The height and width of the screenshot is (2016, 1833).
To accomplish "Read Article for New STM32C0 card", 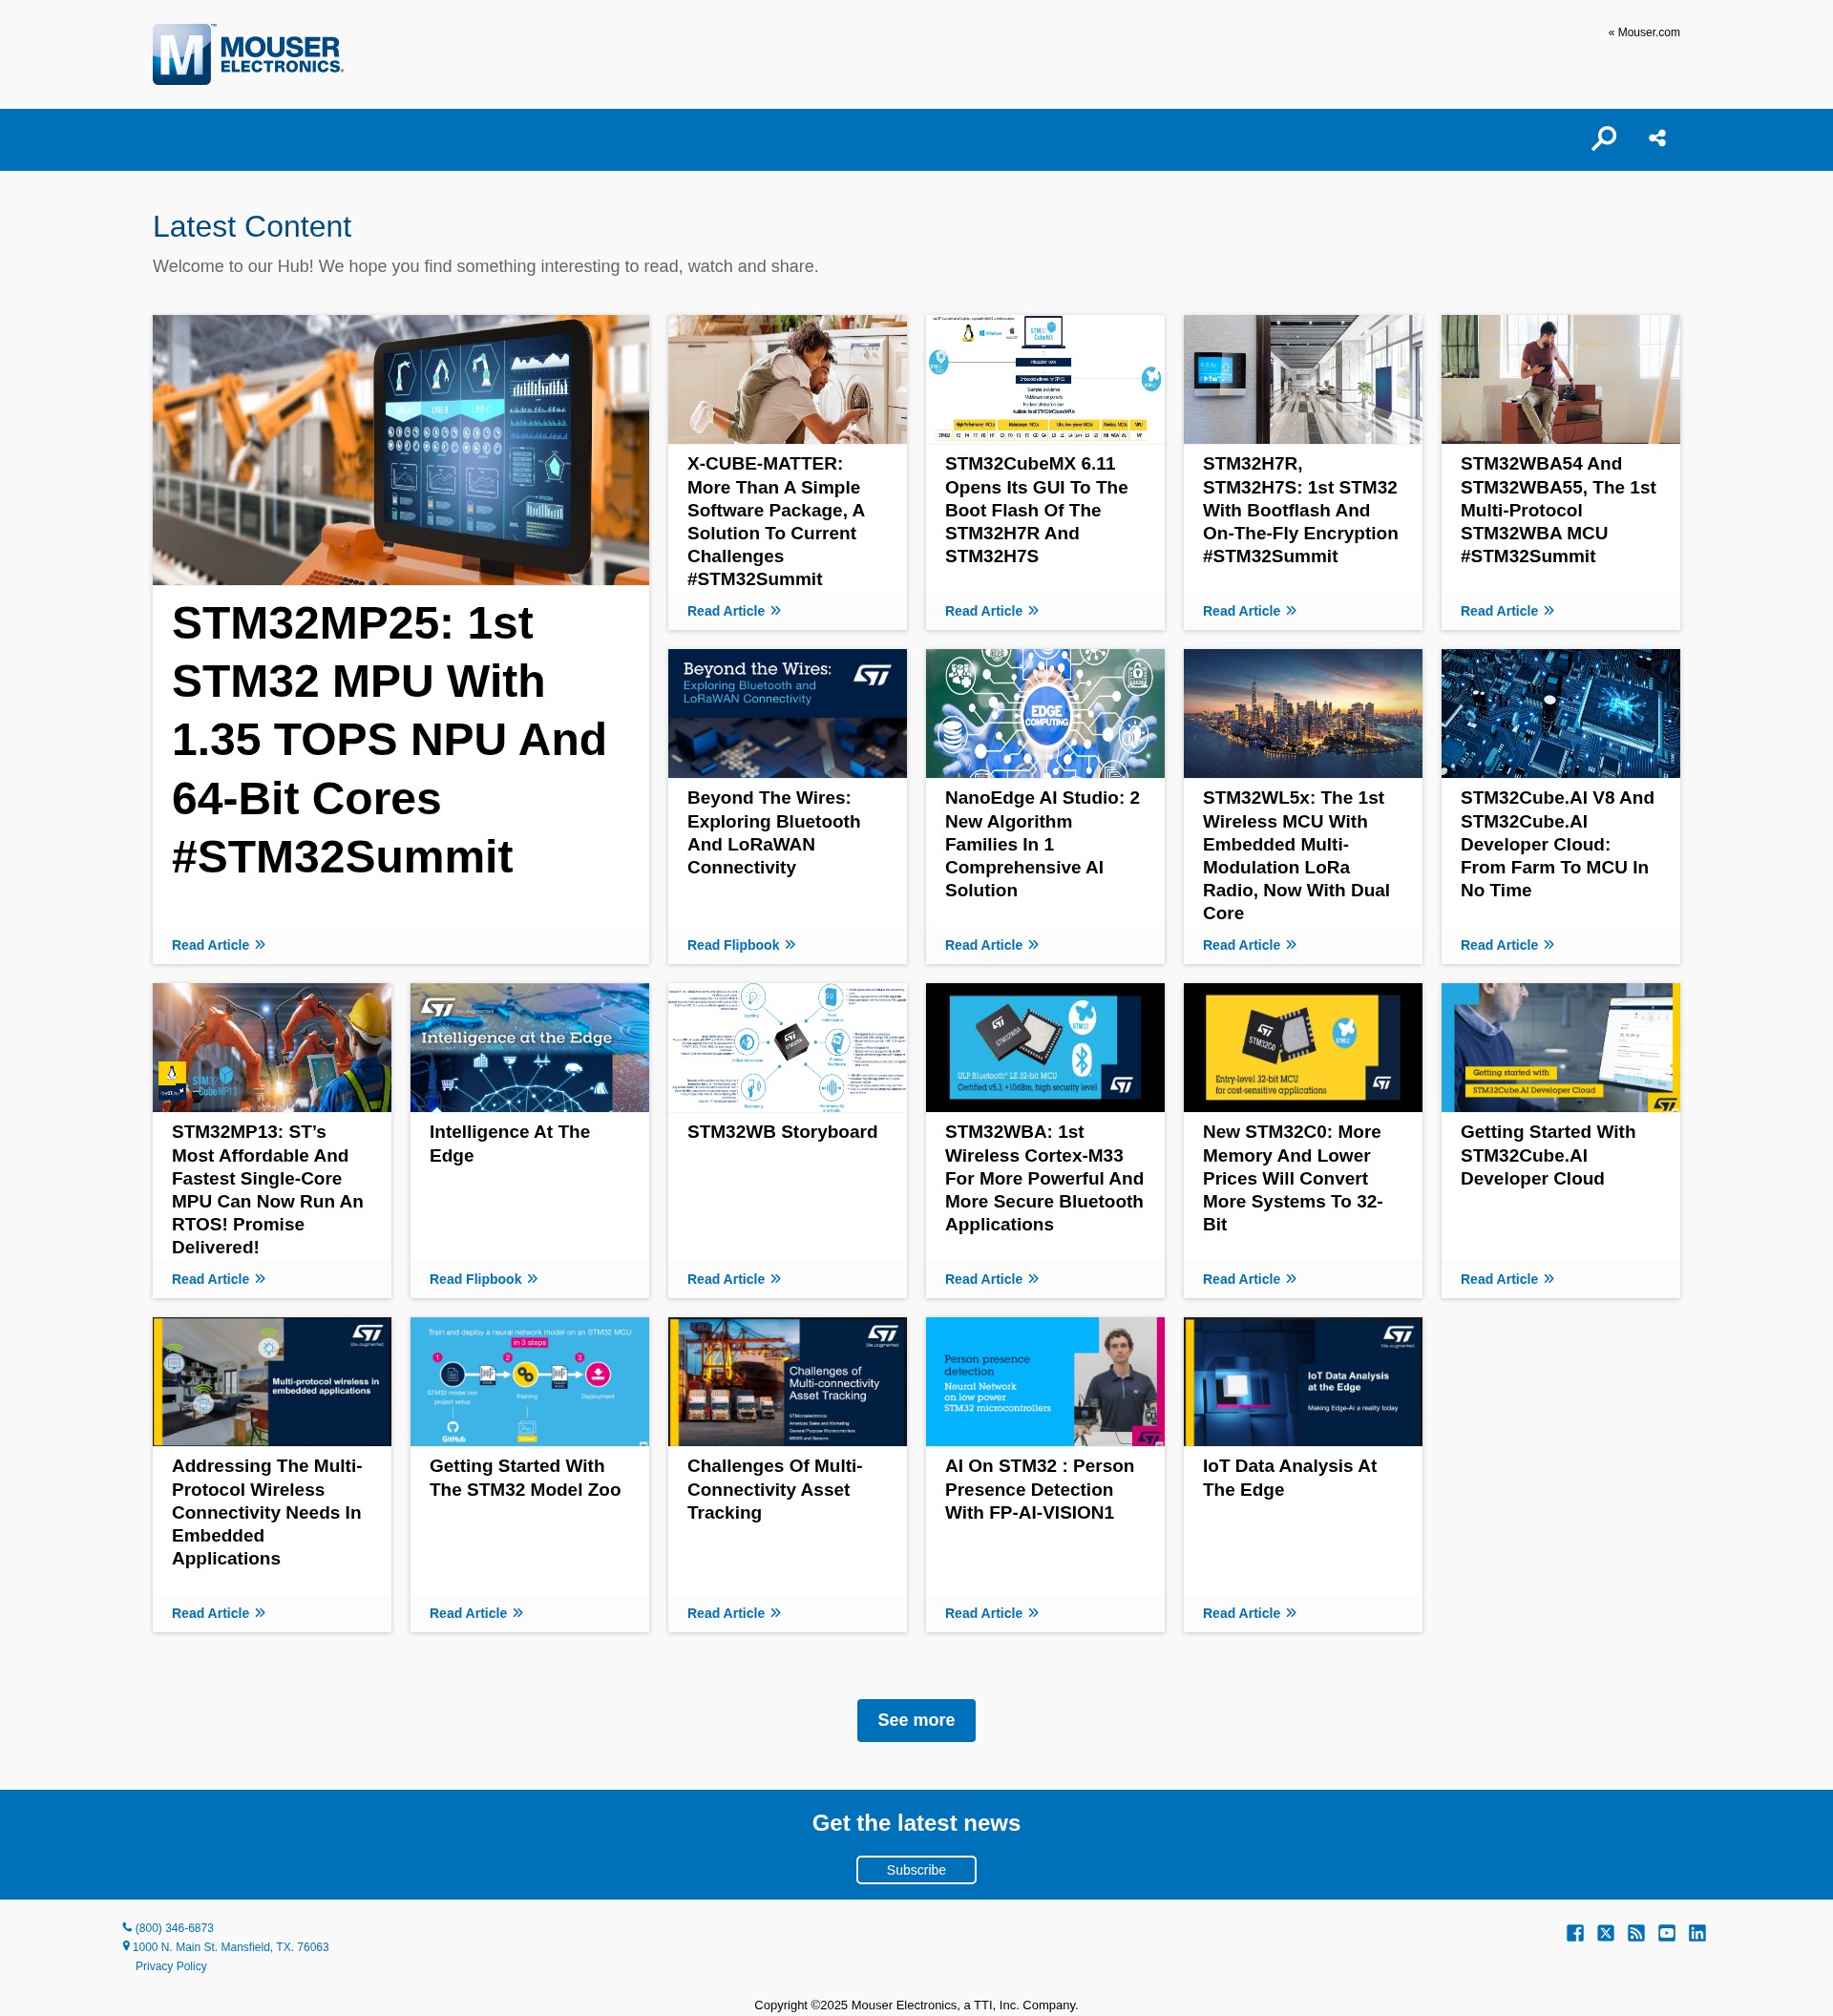I will [x=1249, y=1279].
